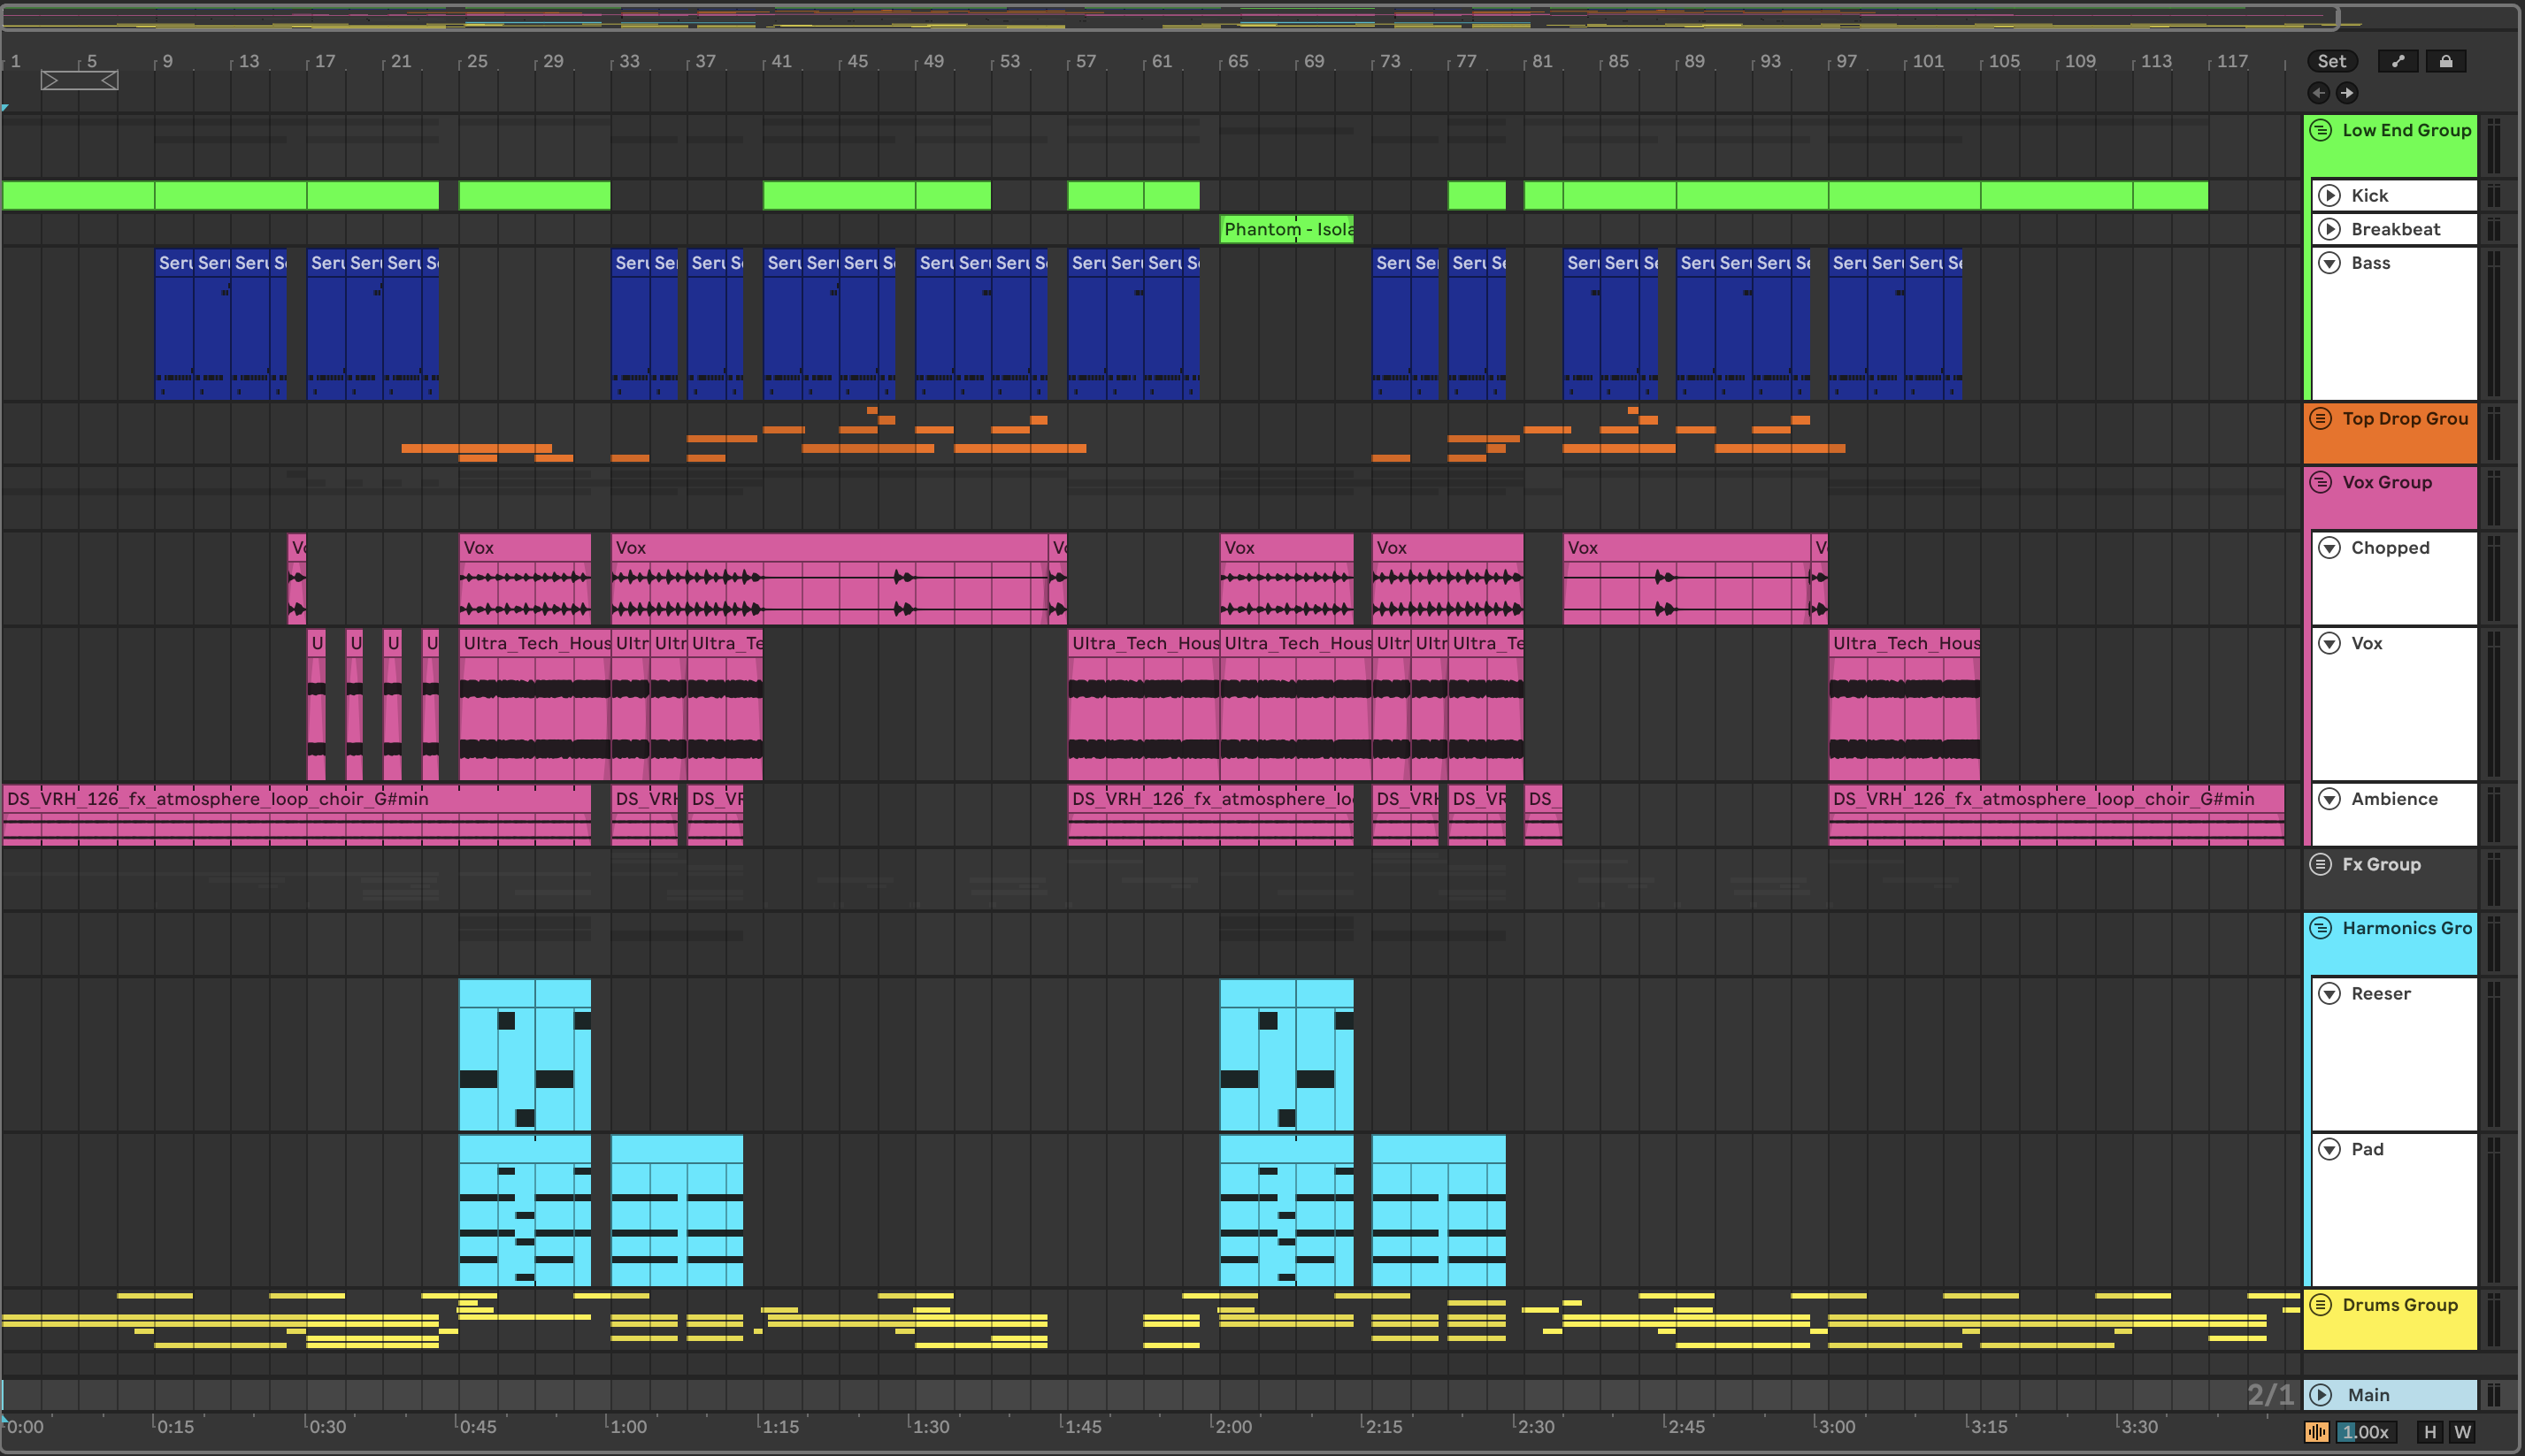Image resolution: width=2525 pixels, height=1456 pixels.
Task: Unfold the Kick track
Action: (x=2330, y=195)
